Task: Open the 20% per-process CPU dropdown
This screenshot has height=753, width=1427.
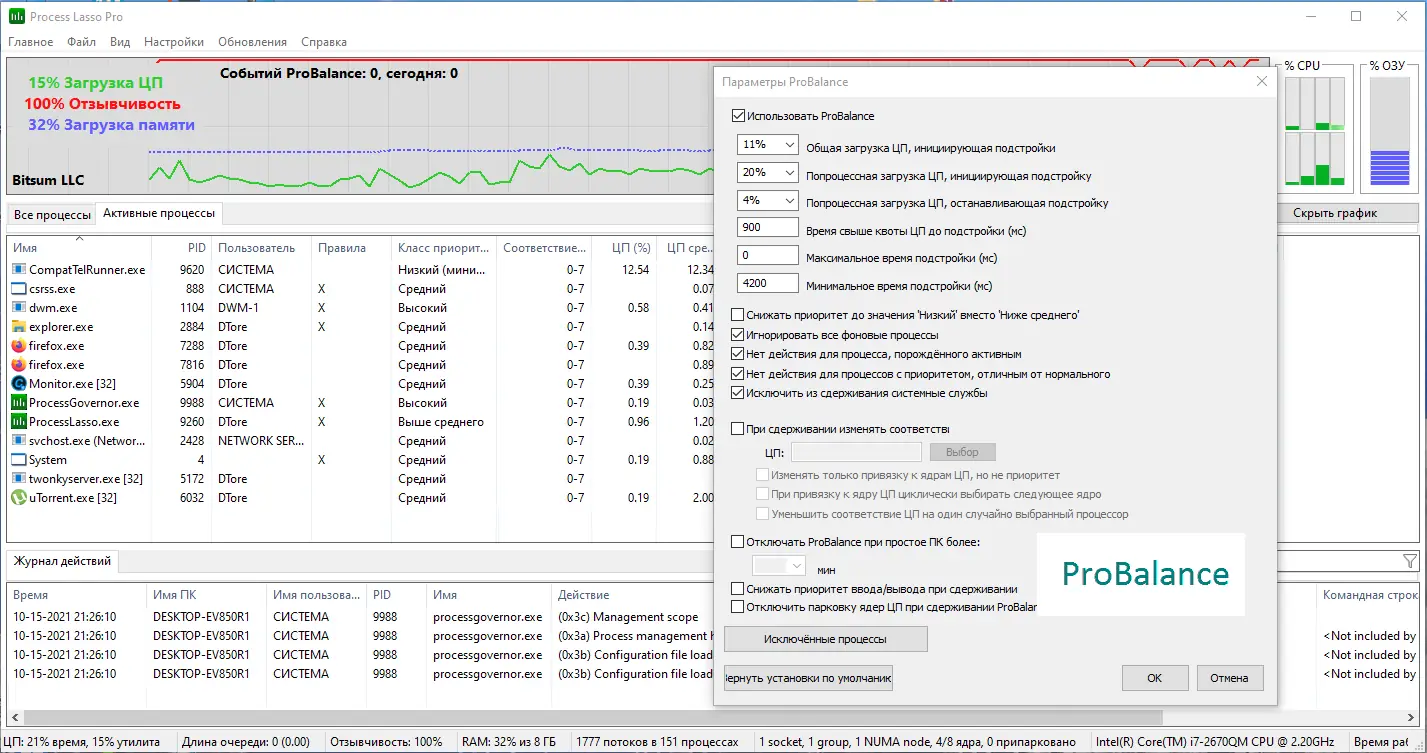Action: tap(768, 173)
